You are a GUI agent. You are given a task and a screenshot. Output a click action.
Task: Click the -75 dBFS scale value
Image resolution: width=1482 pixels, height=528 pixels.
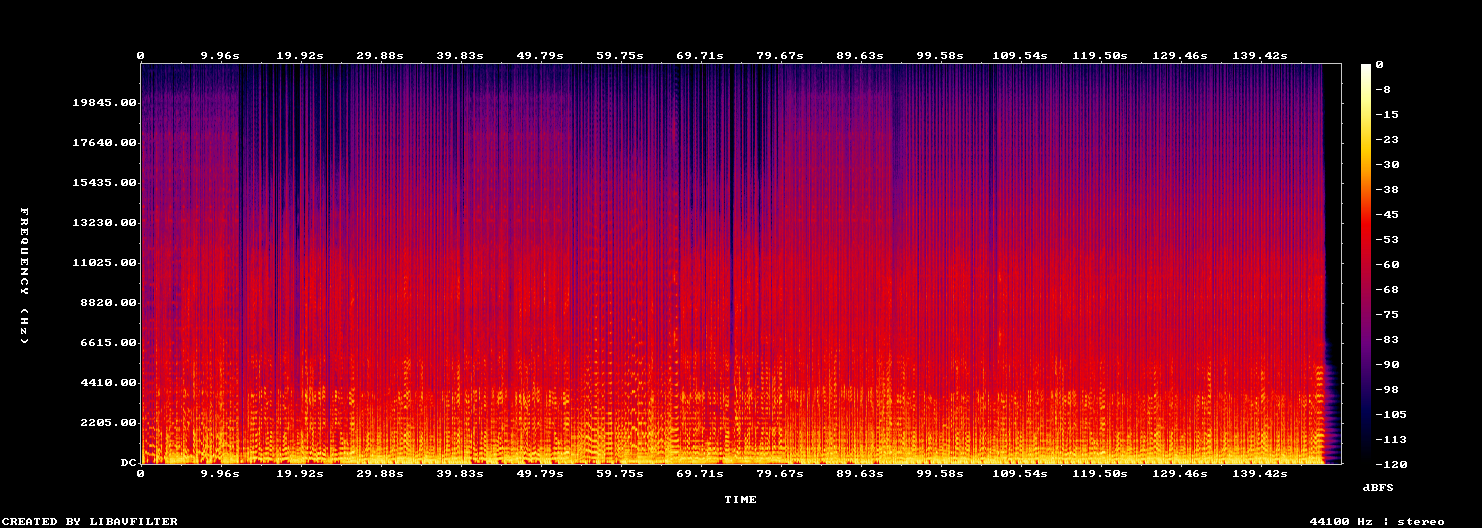coord(1388,315)
